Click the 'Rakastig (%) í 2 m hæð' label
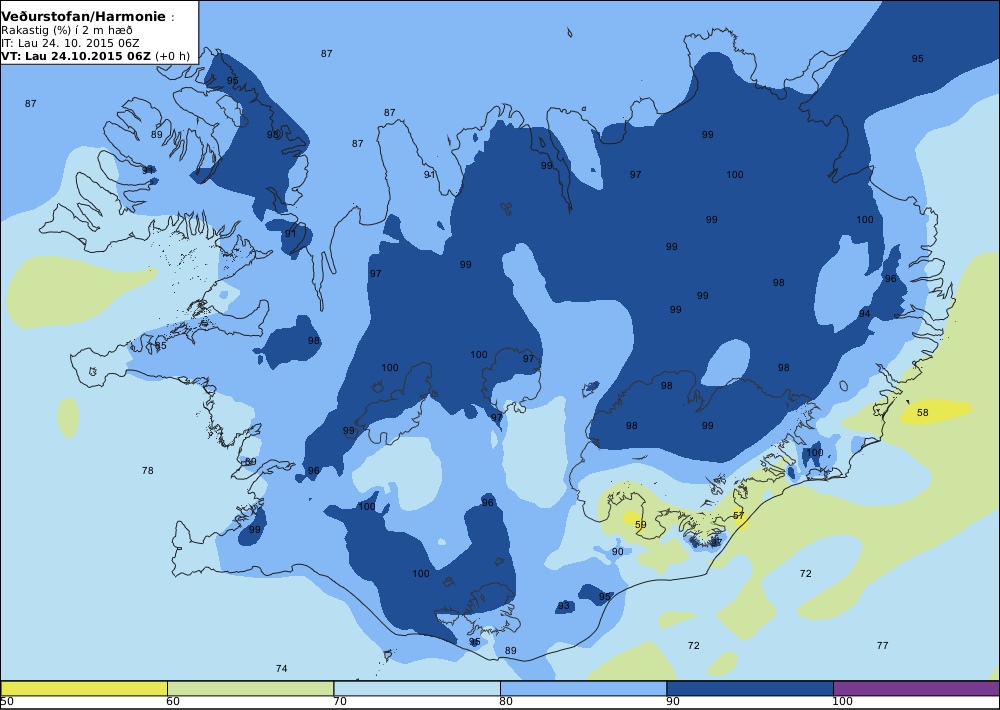 66,31
